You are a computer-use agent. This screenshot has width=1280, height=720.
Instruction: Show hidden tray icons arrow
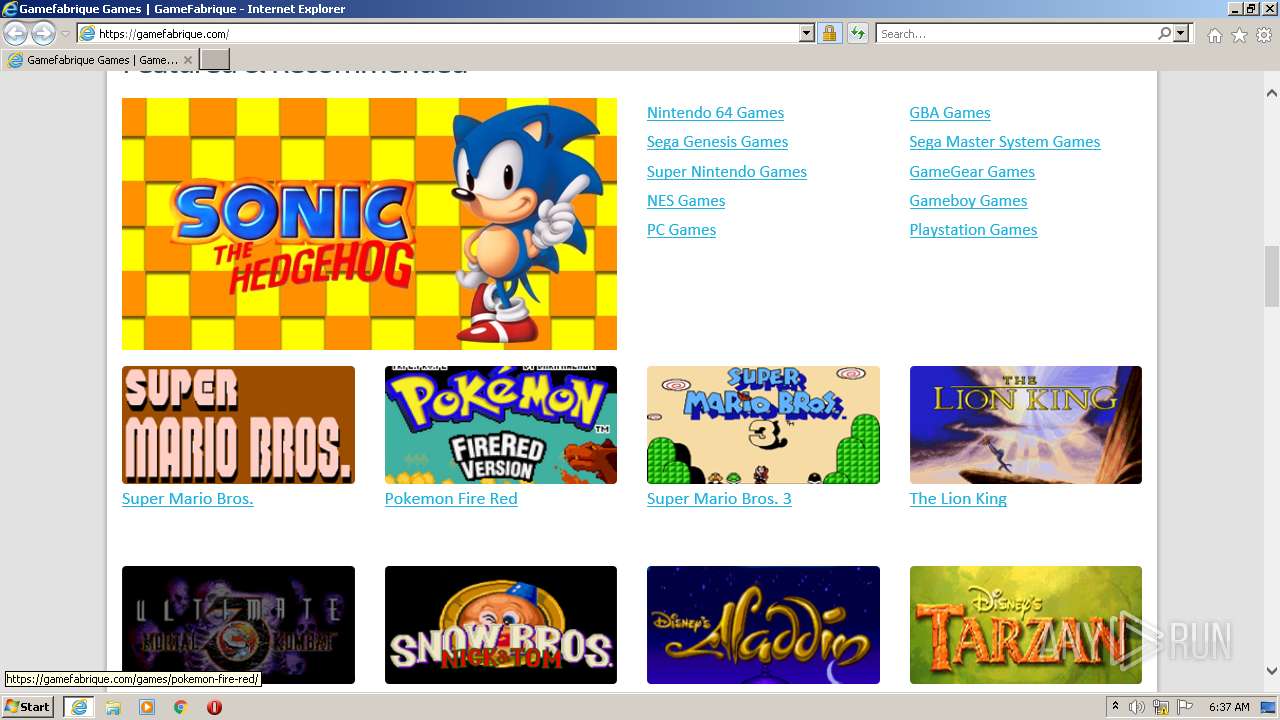tap(1116, 707)
